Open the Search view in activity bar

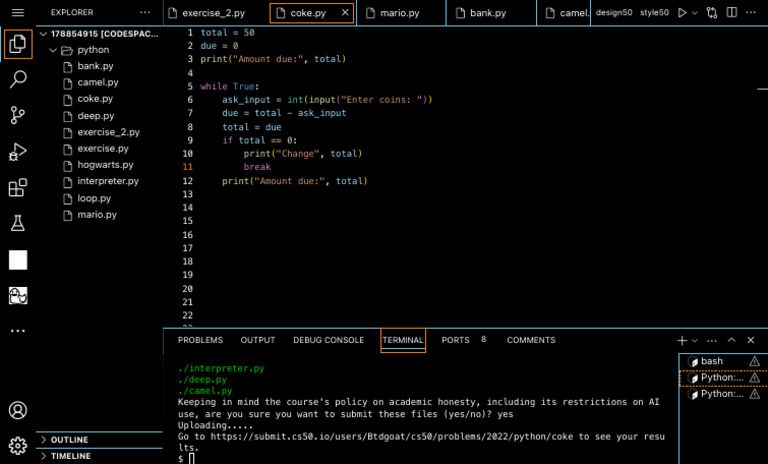[17, 79]
